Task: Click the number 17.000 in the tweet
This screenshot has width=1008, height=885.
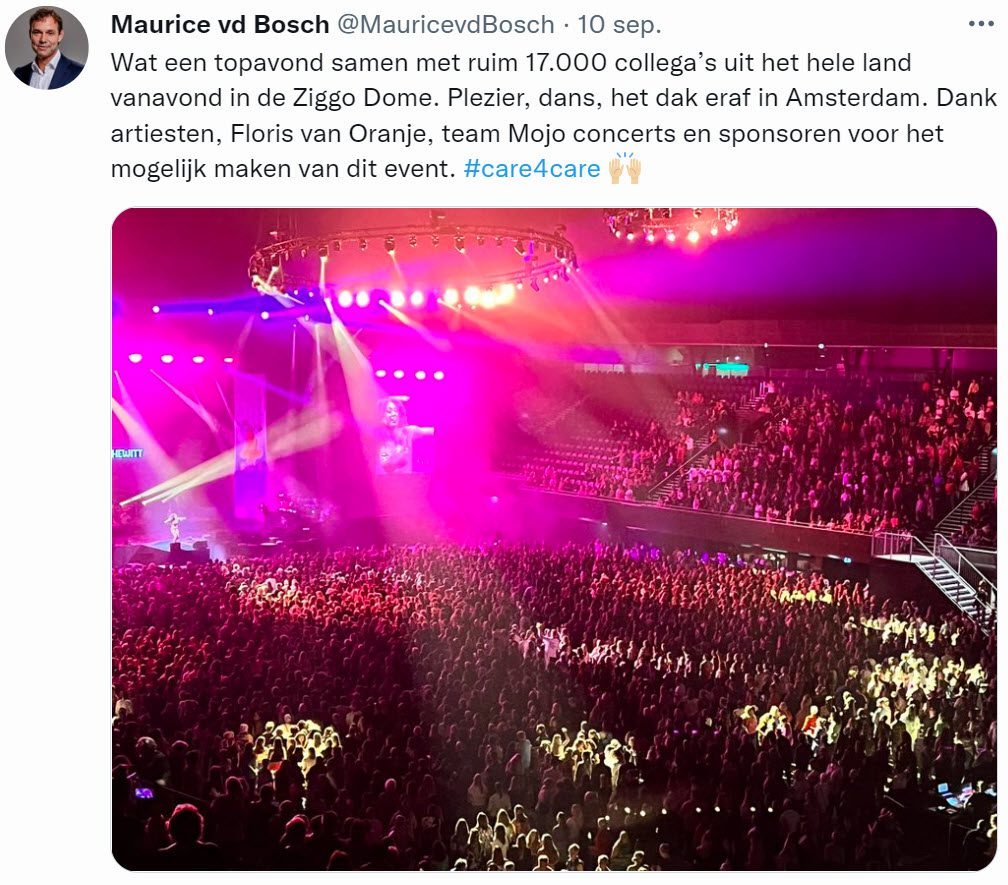Action: [565, 62]
